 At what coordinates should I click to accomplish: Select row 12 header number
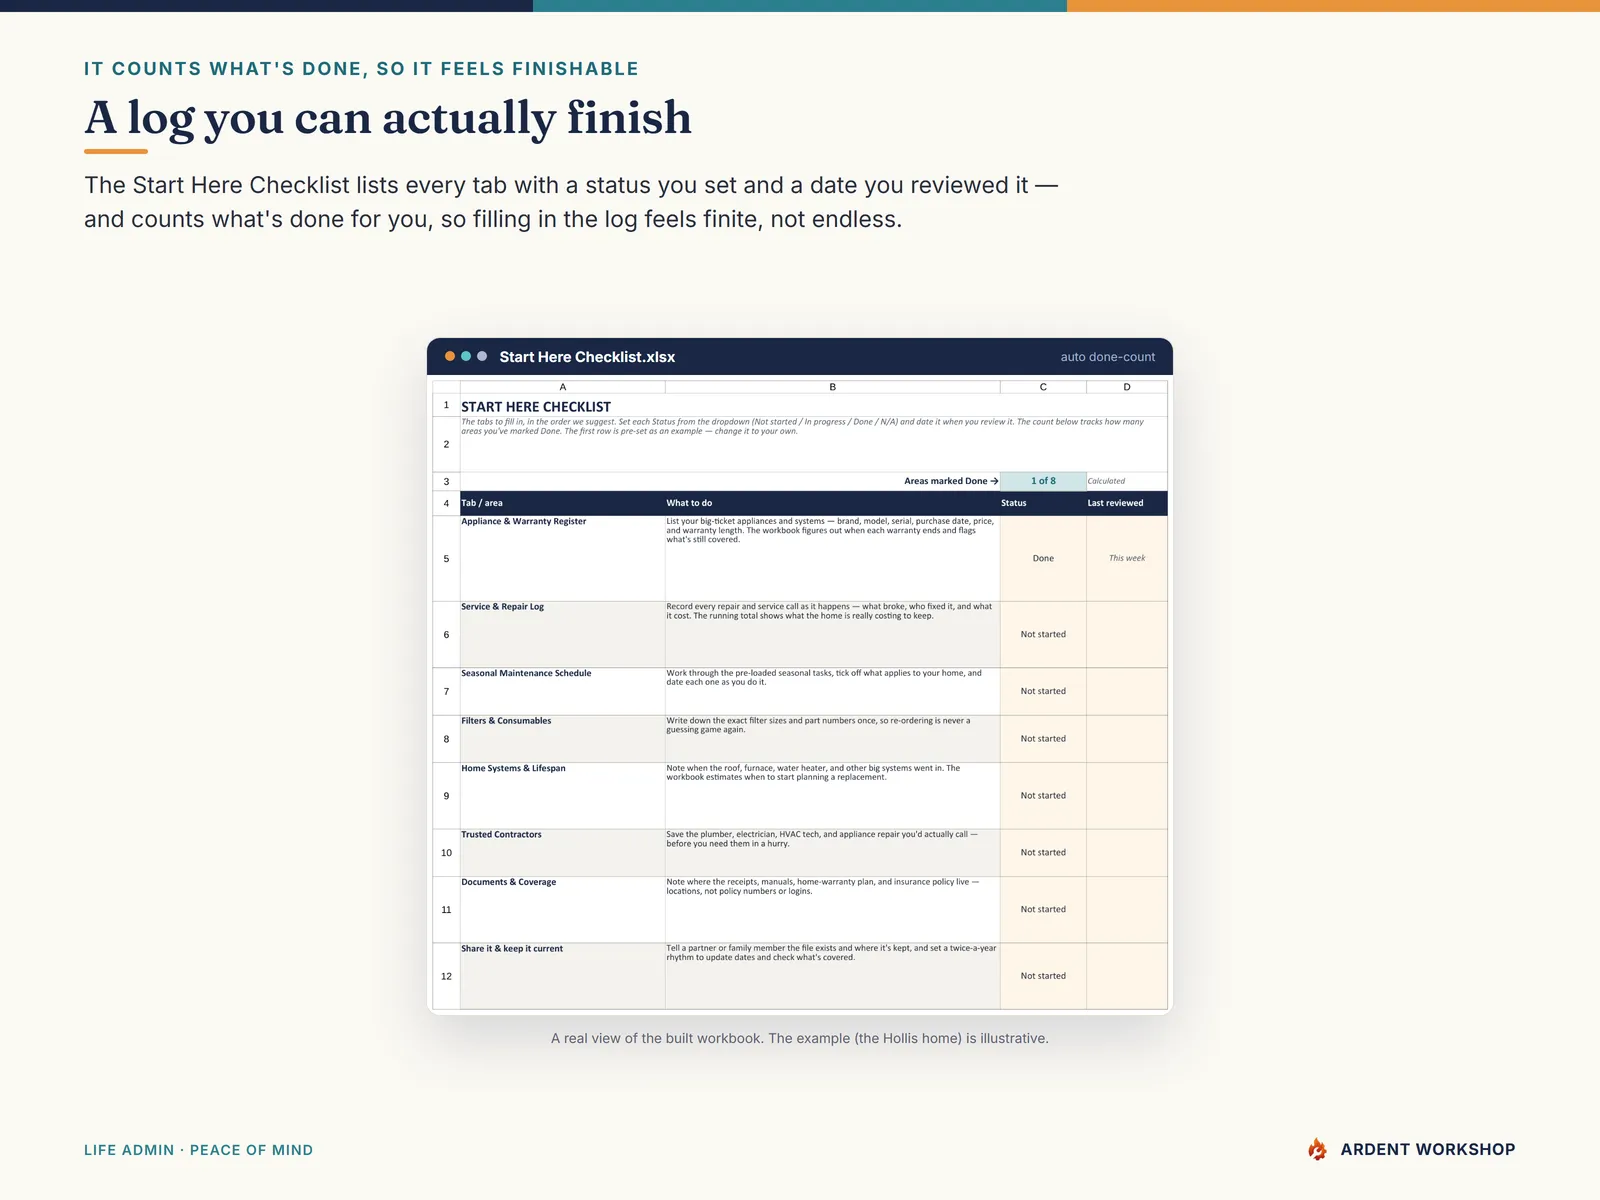[446, 976]
